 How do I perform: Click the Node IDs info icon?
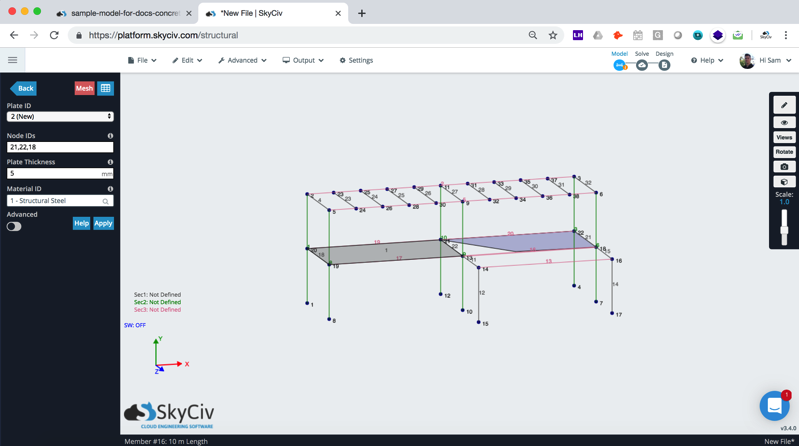click(x=110, y=136)
